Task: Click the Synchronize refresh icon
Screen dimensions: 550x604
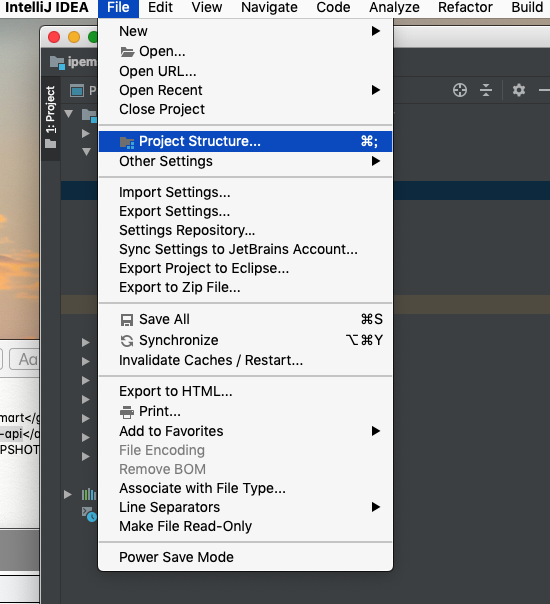Action: (127, 341)
